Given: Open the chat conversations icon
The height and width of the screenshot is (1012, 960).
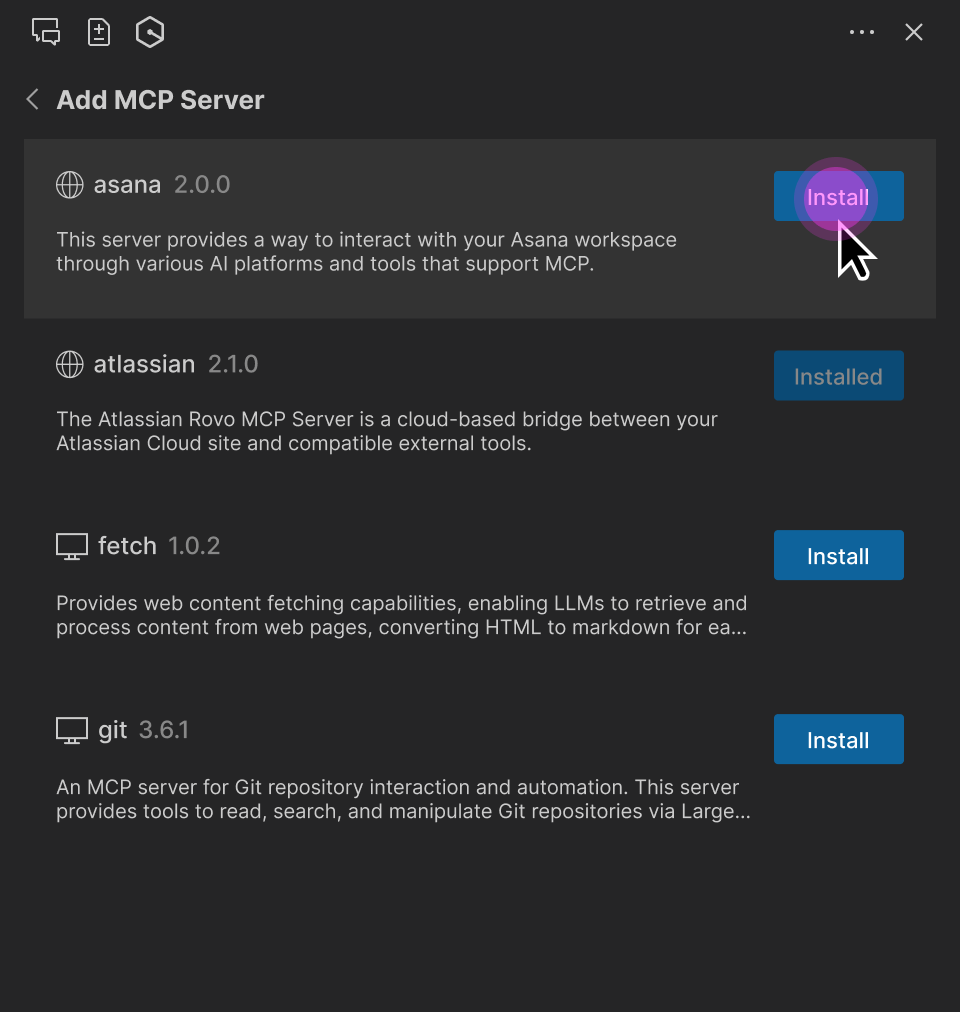Looking at the screenshot, I should pyautogui.click(x=45, y=31).
